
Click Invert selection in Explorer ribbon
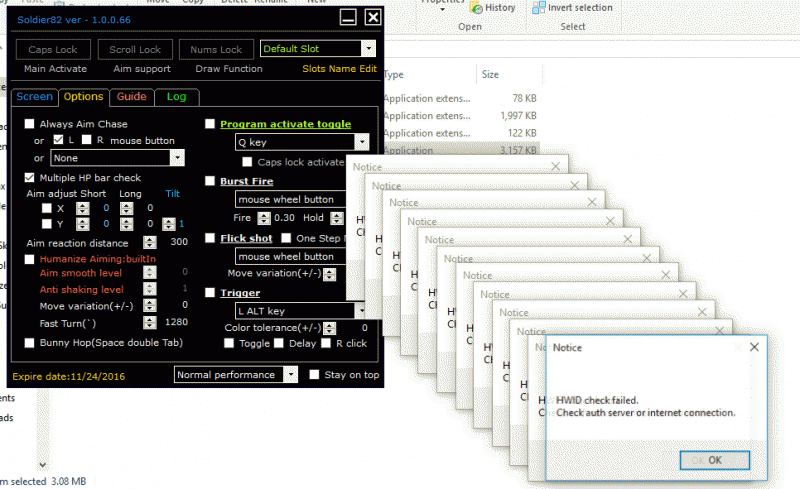tap(572, 8)
